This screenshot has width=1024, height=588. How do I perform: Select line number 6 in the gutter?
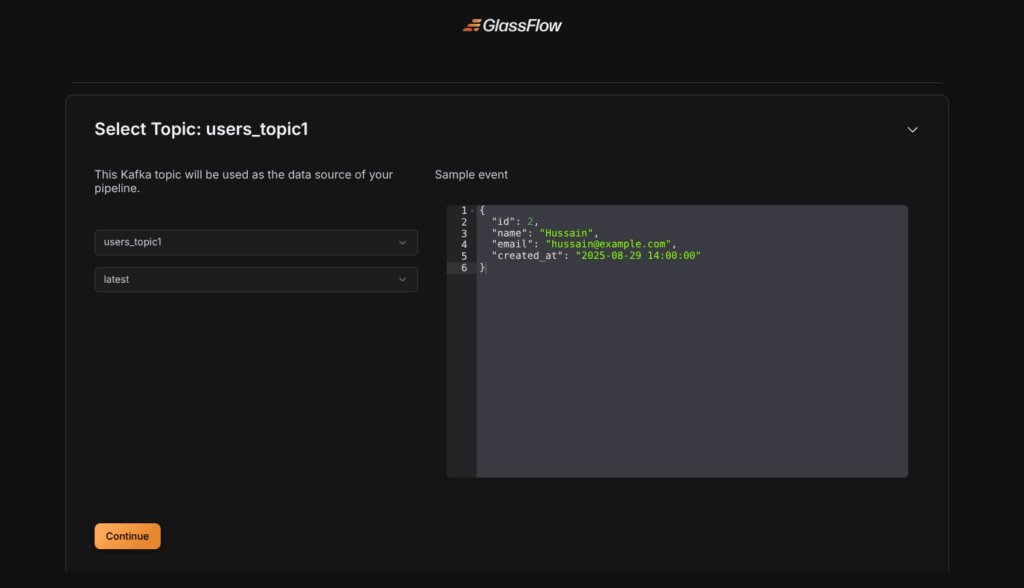click(464, 267)
